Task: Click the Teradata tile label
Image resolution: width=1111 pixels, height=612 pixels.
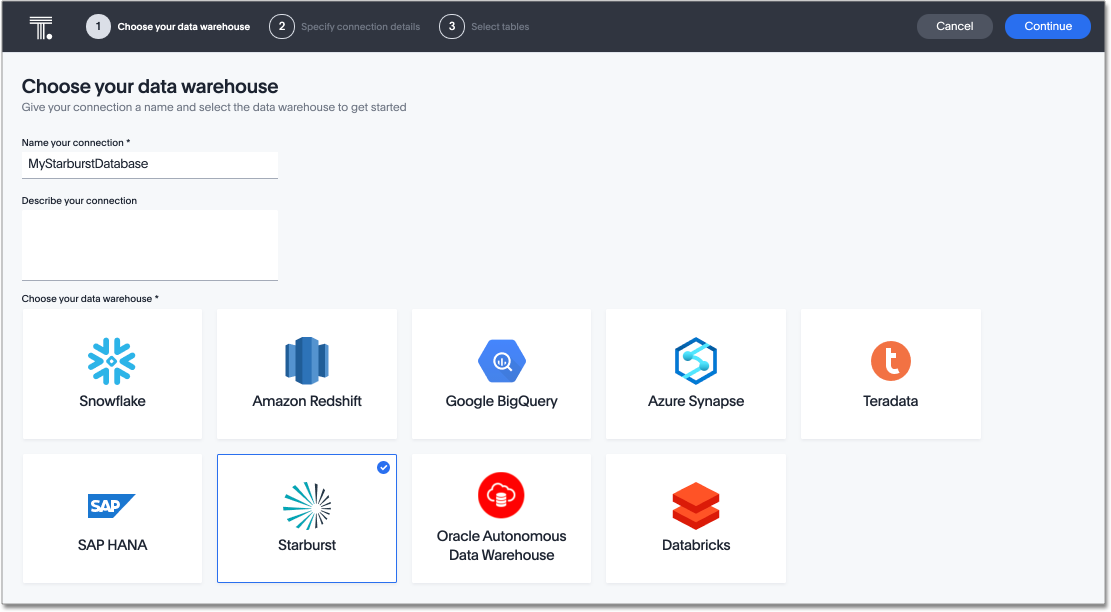Action: tap(890, 401)
